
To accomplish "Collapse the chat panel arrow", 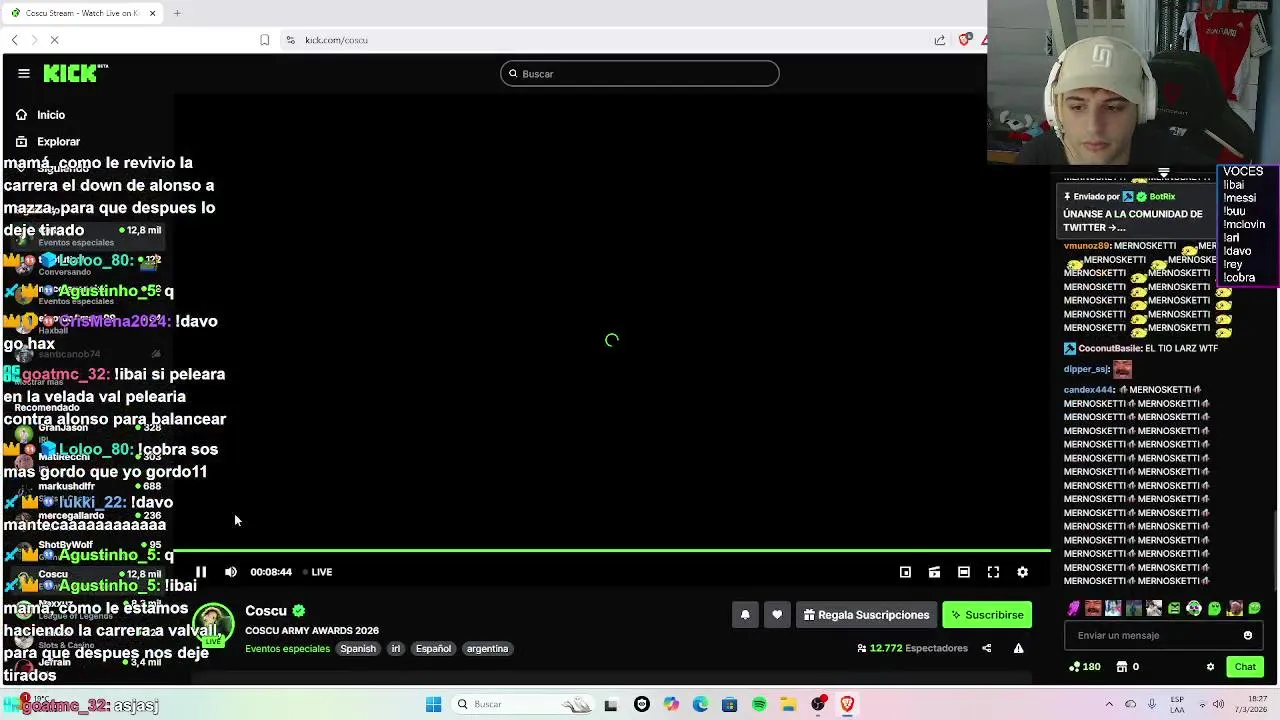I will [x=1163, y=173].
